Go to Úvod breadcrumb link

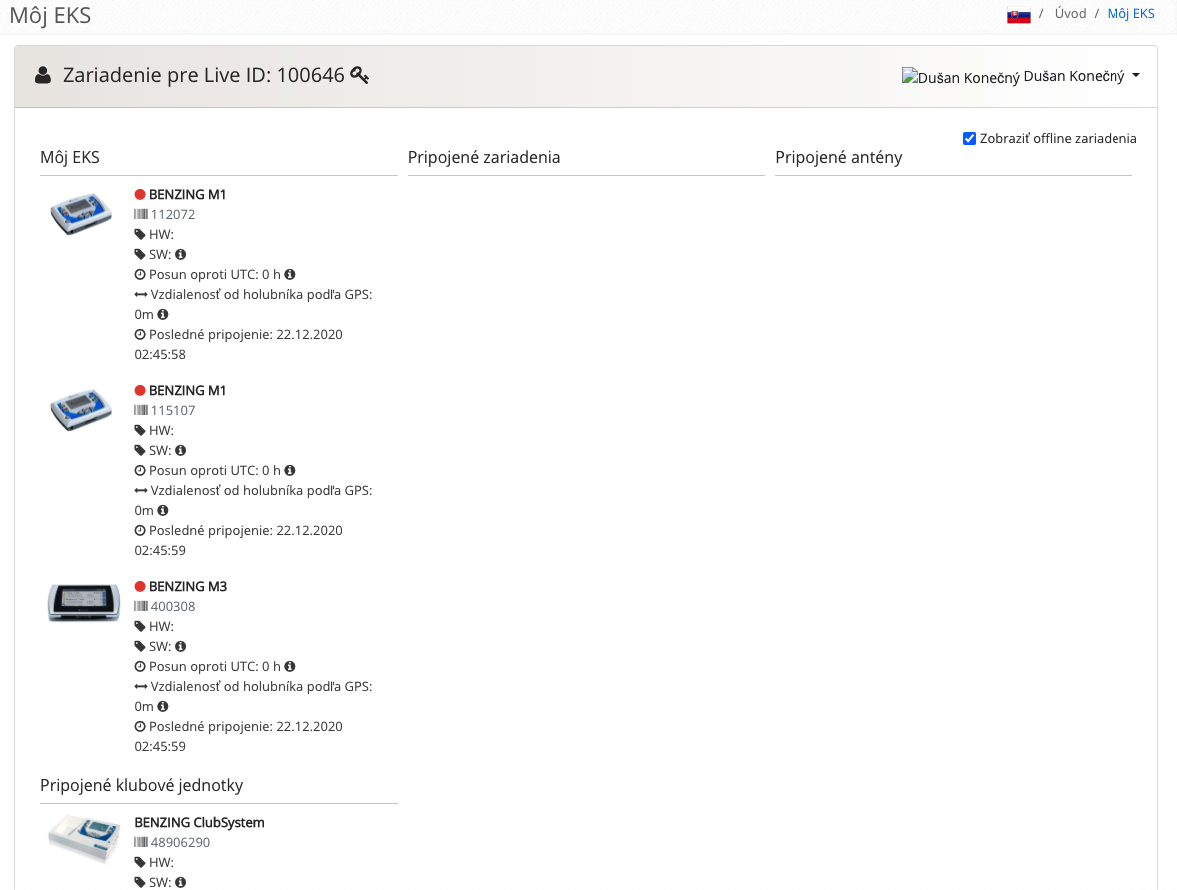pyautogui.click(x=1070, y=14)
